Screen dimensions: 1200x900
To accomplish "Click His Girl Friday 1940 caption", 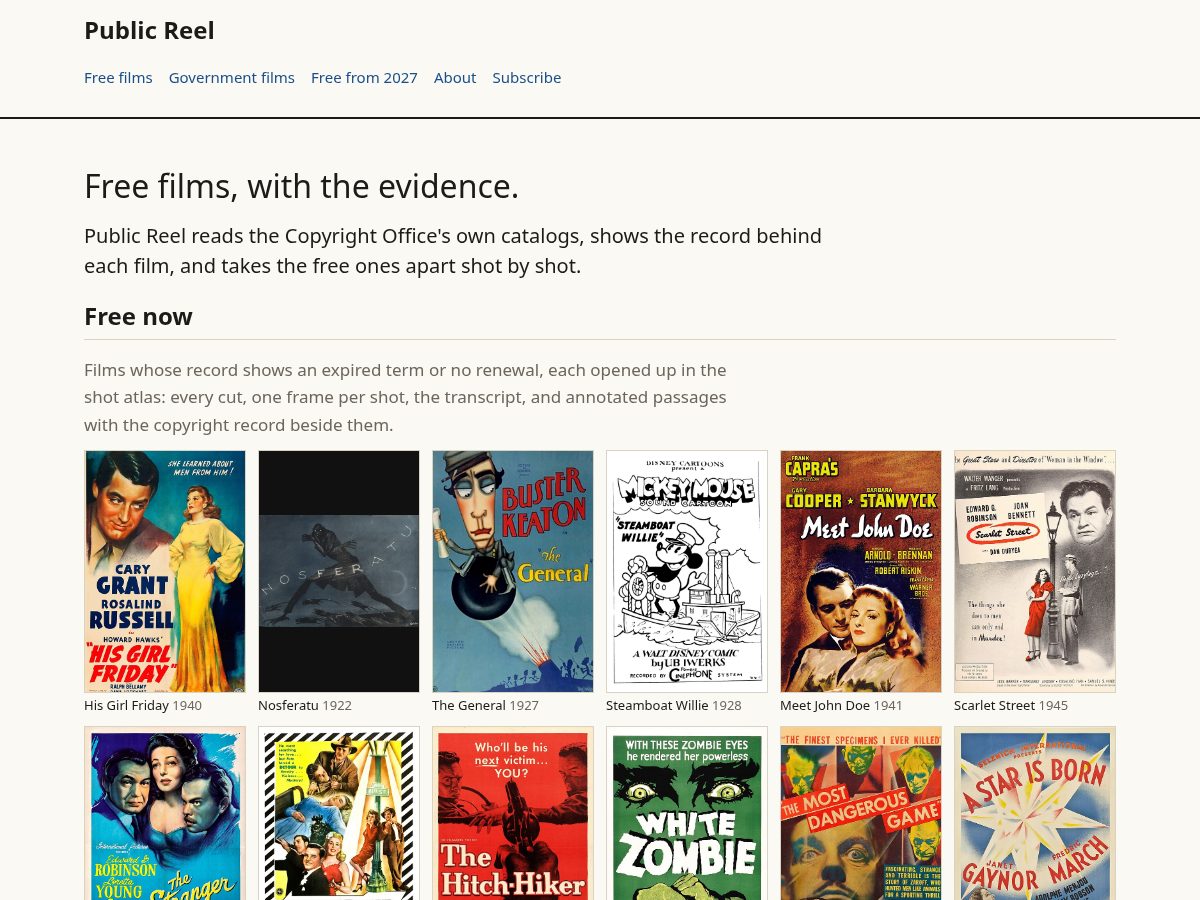I will click(x=143, y=705).
